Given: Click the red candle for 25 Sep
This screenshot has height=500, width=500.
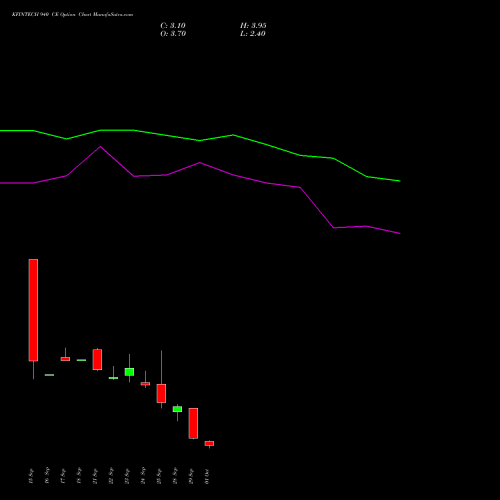Looking at the screenshot, I should 161,393.
